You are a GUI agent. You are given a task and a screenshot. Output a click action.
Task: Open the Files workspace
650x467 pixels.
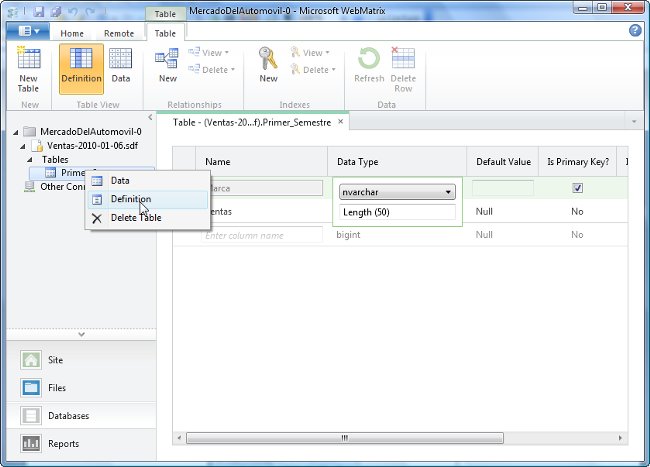point(81,388)
